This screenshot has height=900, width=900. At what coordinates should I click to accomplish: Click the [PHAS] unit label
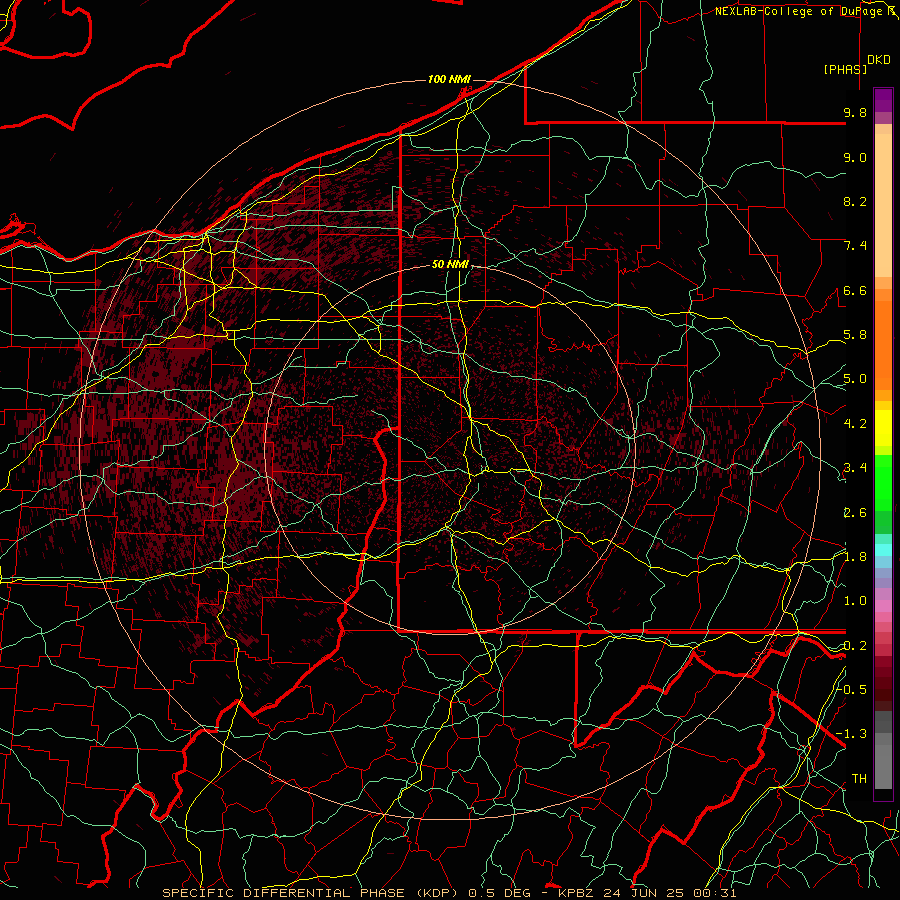coord(845,69)
